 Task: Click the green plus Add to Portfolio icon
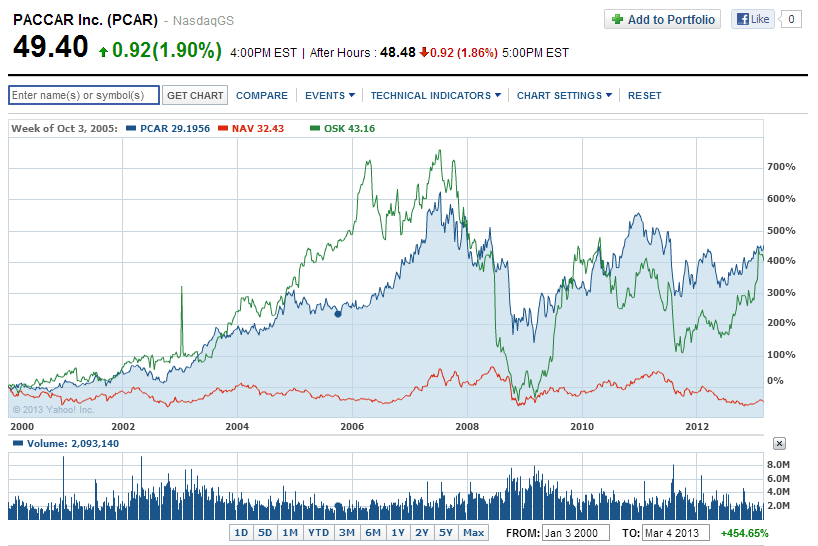point(618,19)
